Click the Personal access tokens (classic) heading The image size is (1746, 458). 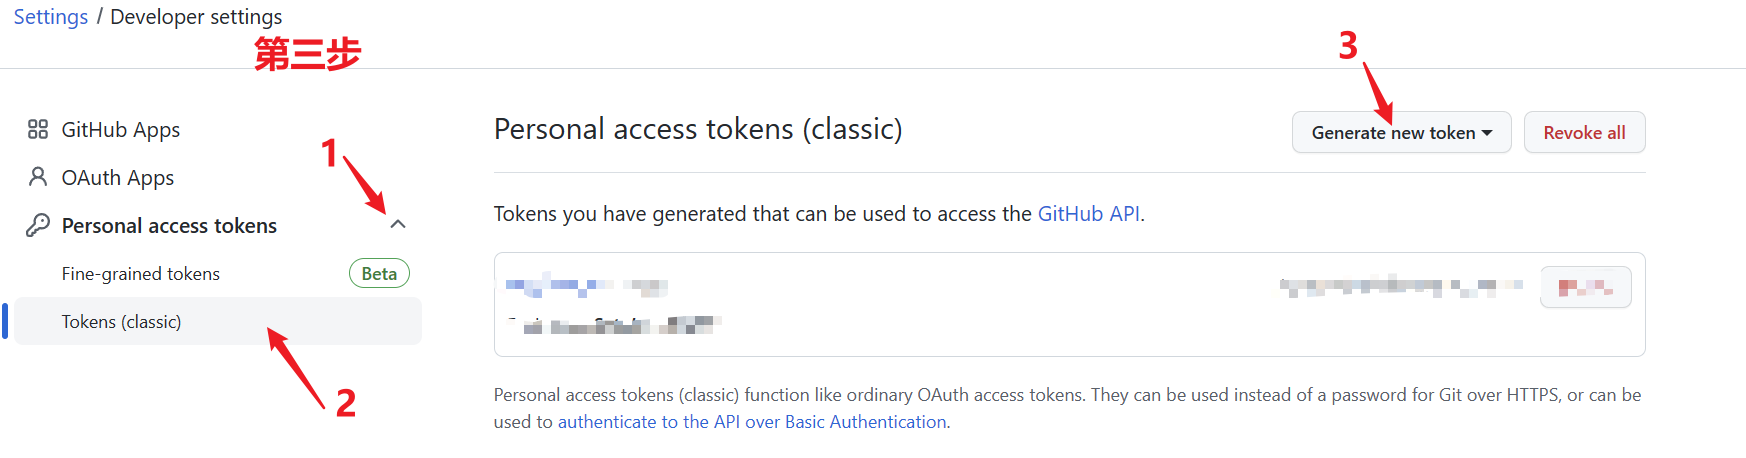[x=698, y=129]
